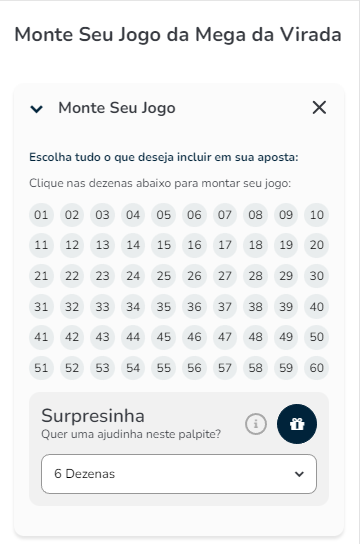Pick number 25 for the bet
Viewport: 360px width, 544px height.
tap(164, 276)
